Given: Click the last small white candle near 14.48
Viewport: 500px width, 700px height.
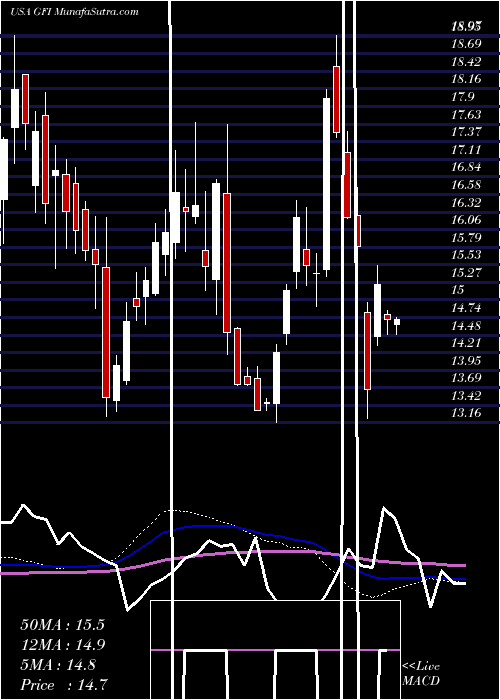Looking at the screenshot, I should click(397, 324).
